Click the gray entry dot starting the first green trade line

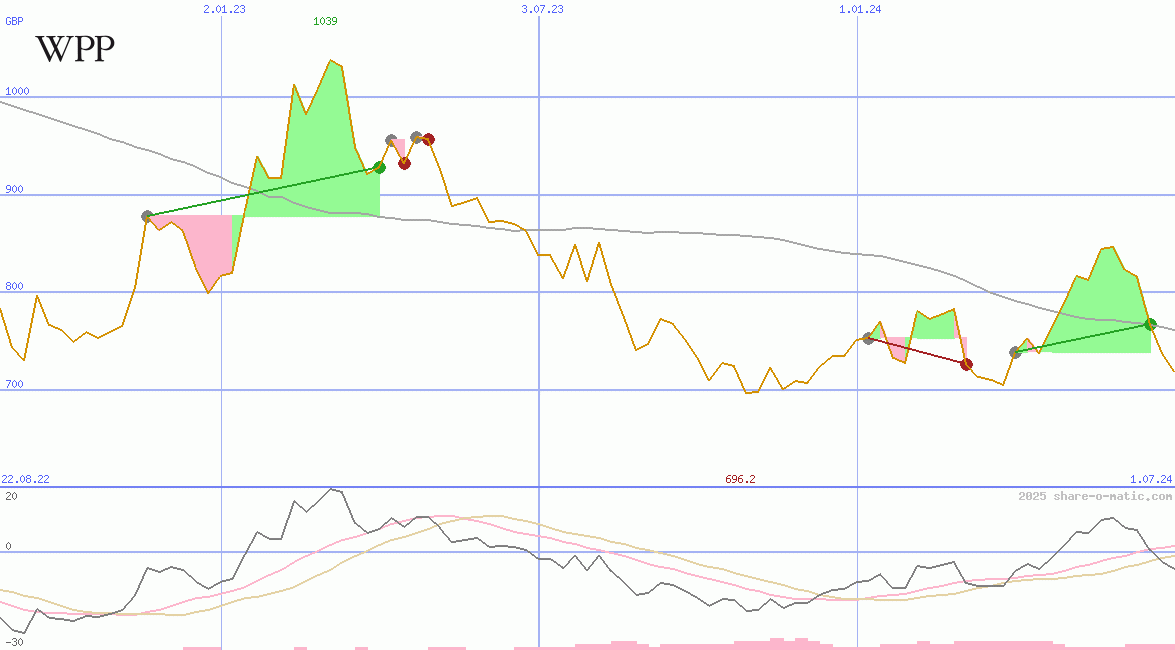(x=148, y=216)
